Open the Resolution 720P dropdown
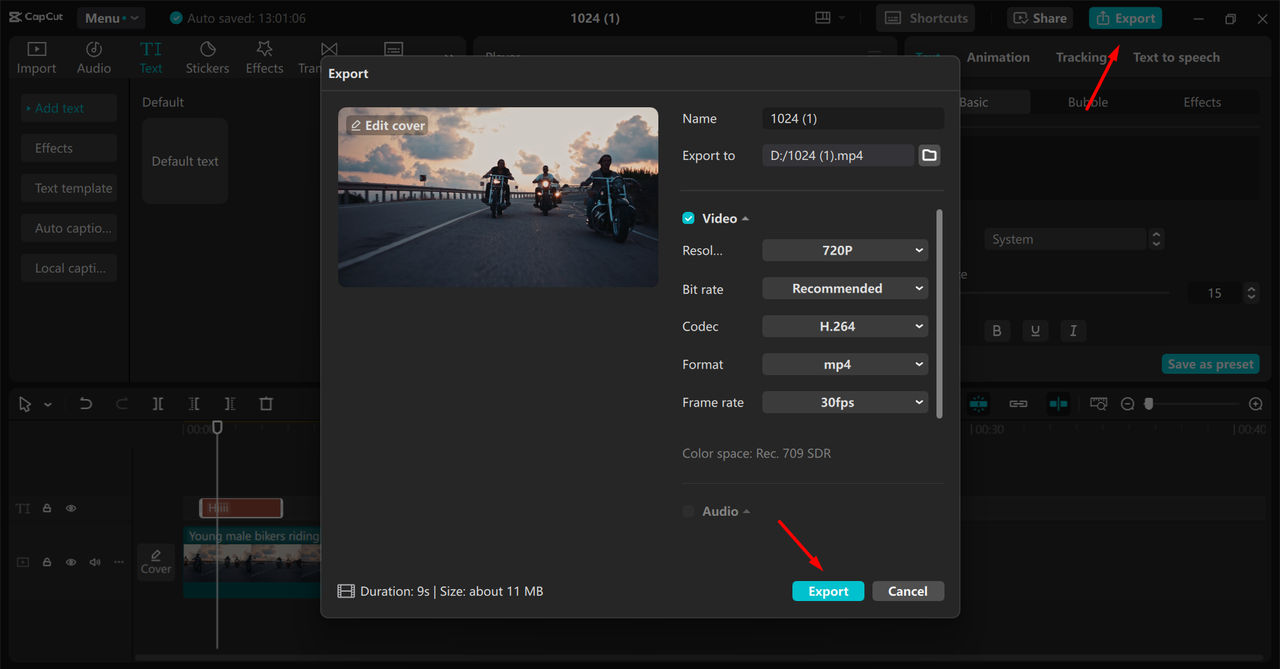The width and height of the screenshot is (1280, 669). point(845,250)
